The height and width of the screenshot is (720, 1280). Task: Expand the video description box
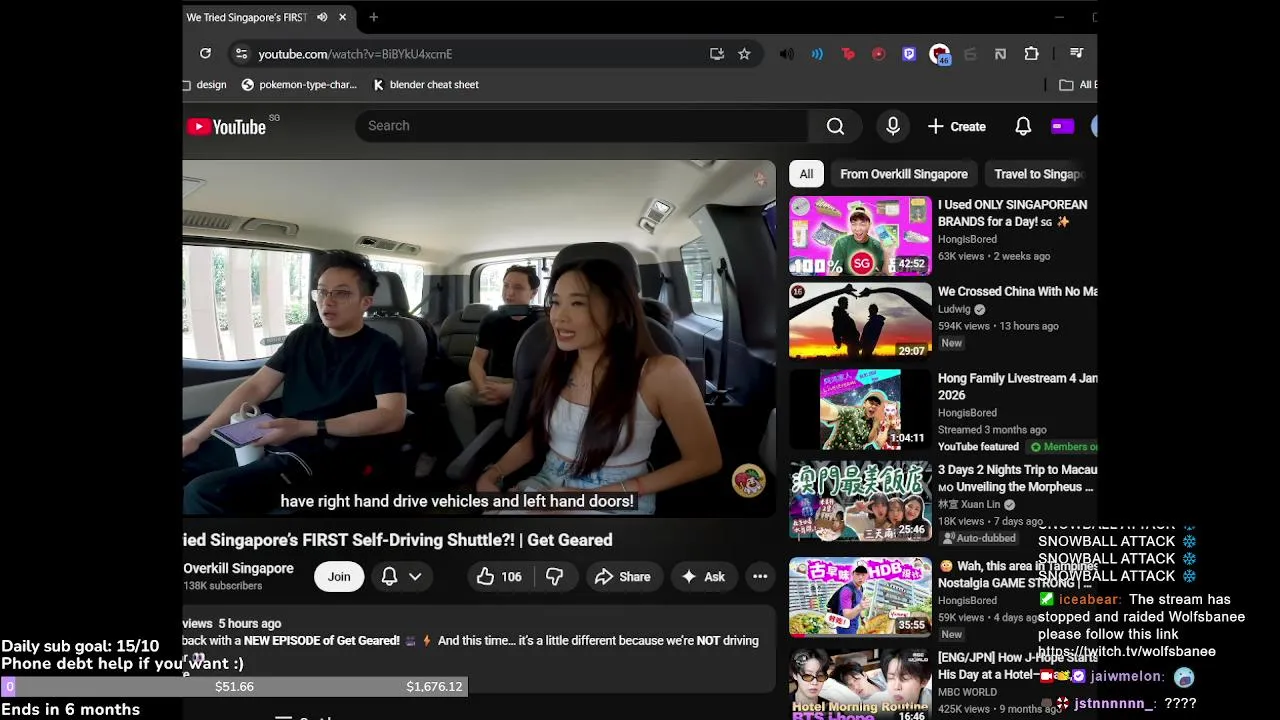click(x=479, y=648)
